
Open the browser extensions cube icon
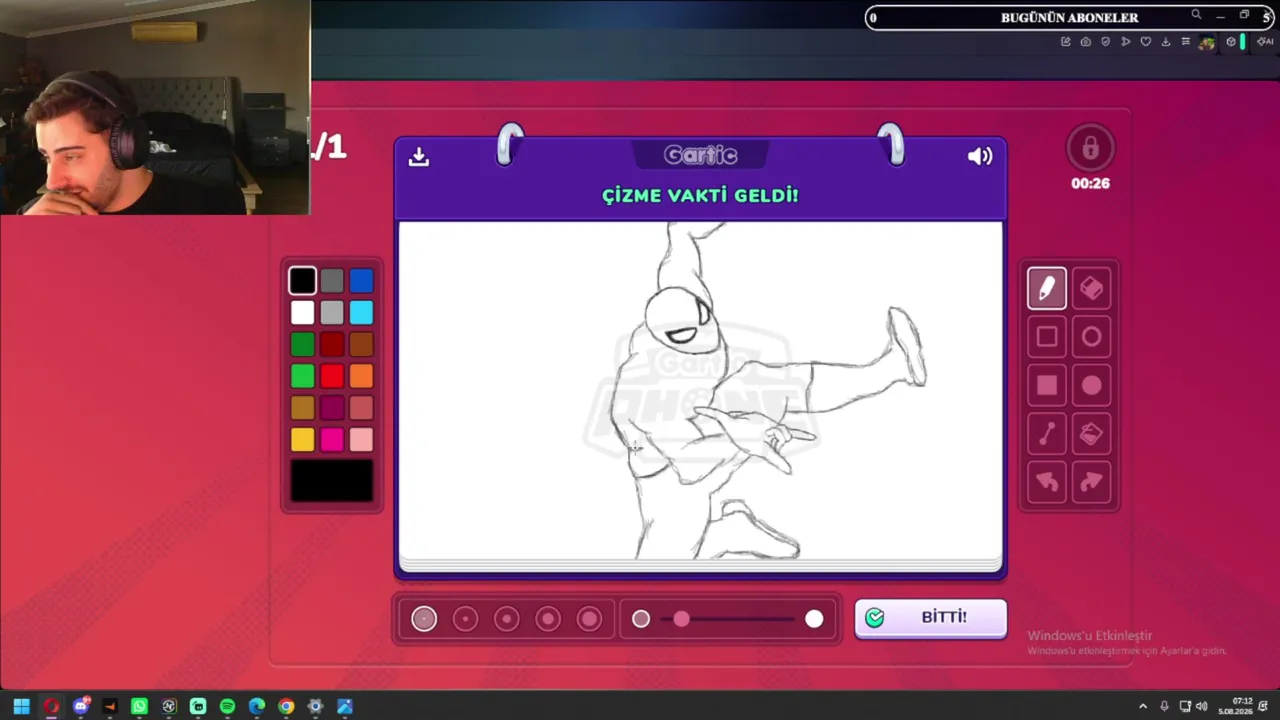tap(1231, 42)
